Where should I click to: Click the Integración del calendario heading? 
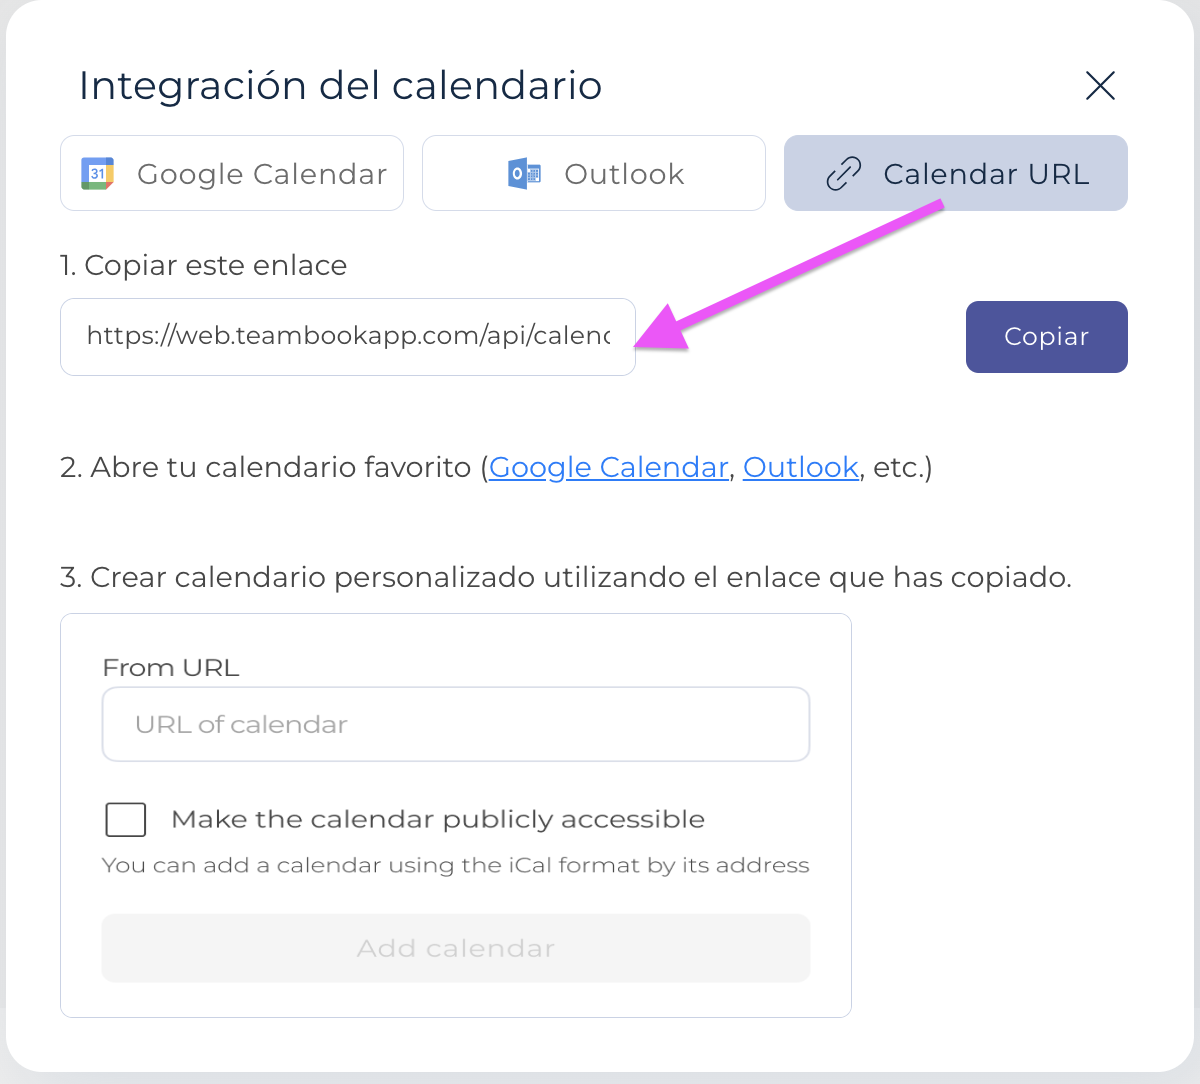point(341,86)
